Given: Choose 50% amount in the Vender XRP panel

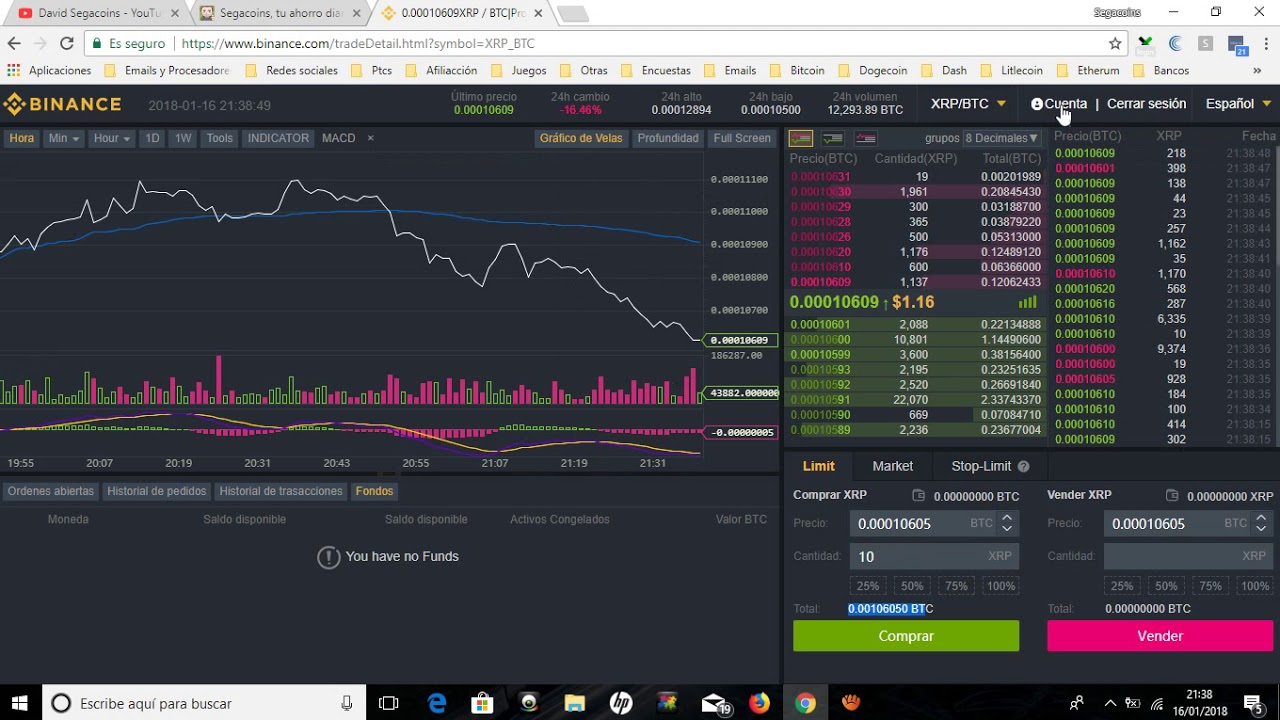Looking at the screenshot, I should pos(1166,586).
